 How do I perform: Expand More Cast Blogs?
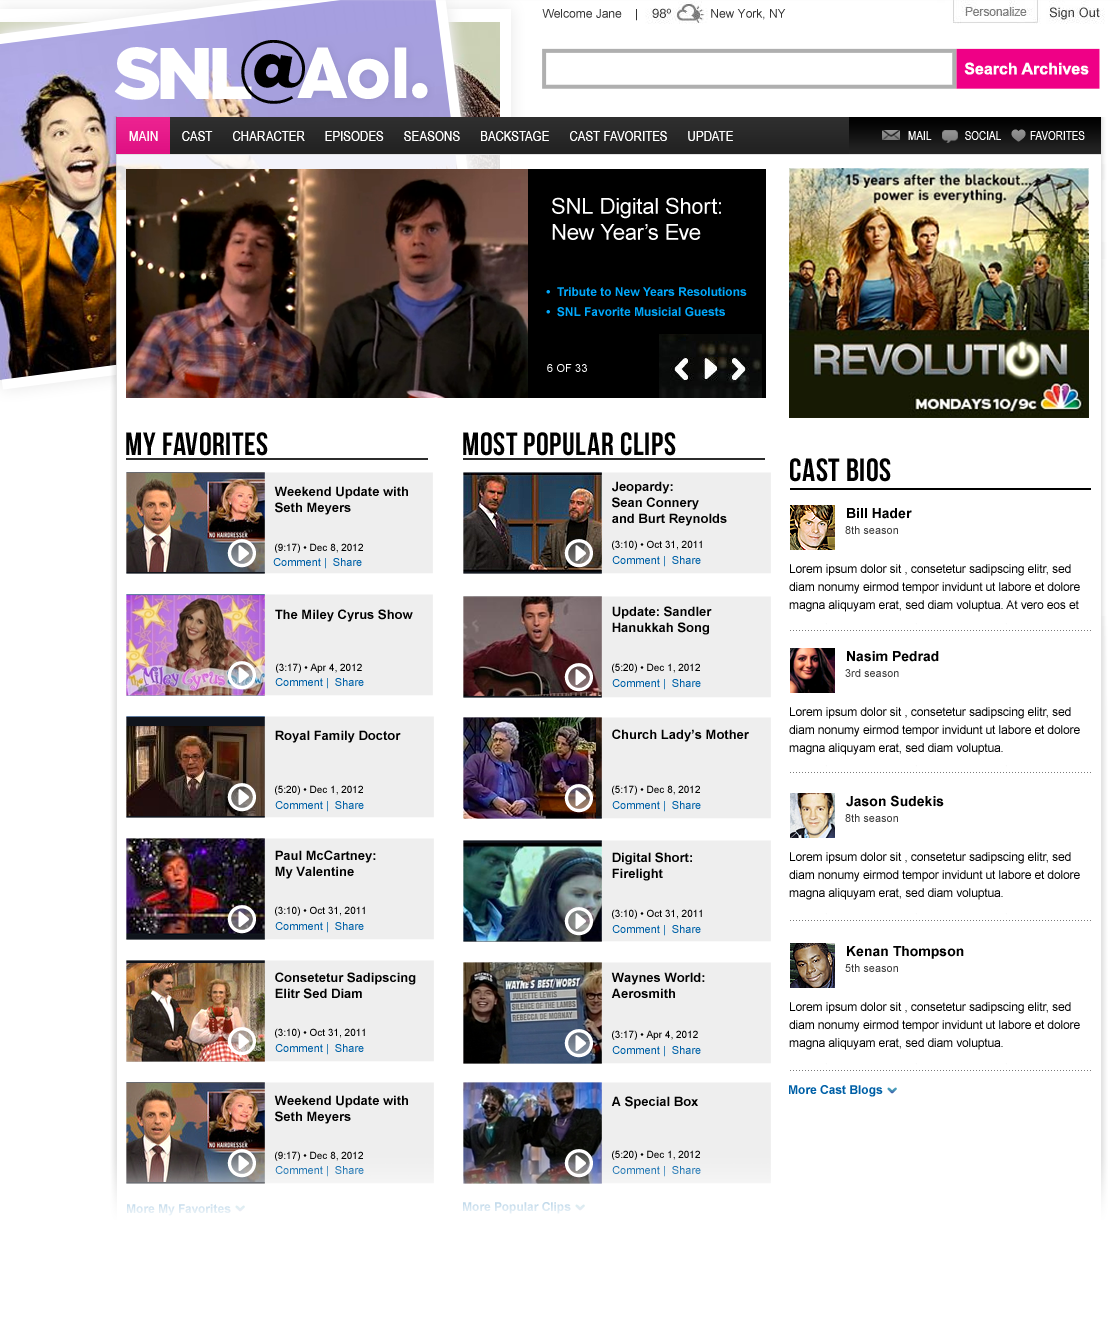click(842, 1090)
